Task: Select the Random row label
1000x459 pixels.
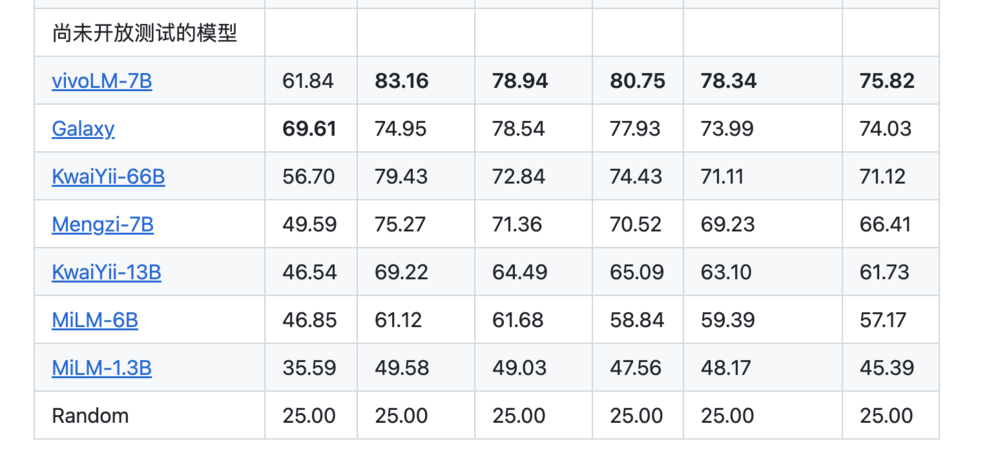Action: coord(90,416)
